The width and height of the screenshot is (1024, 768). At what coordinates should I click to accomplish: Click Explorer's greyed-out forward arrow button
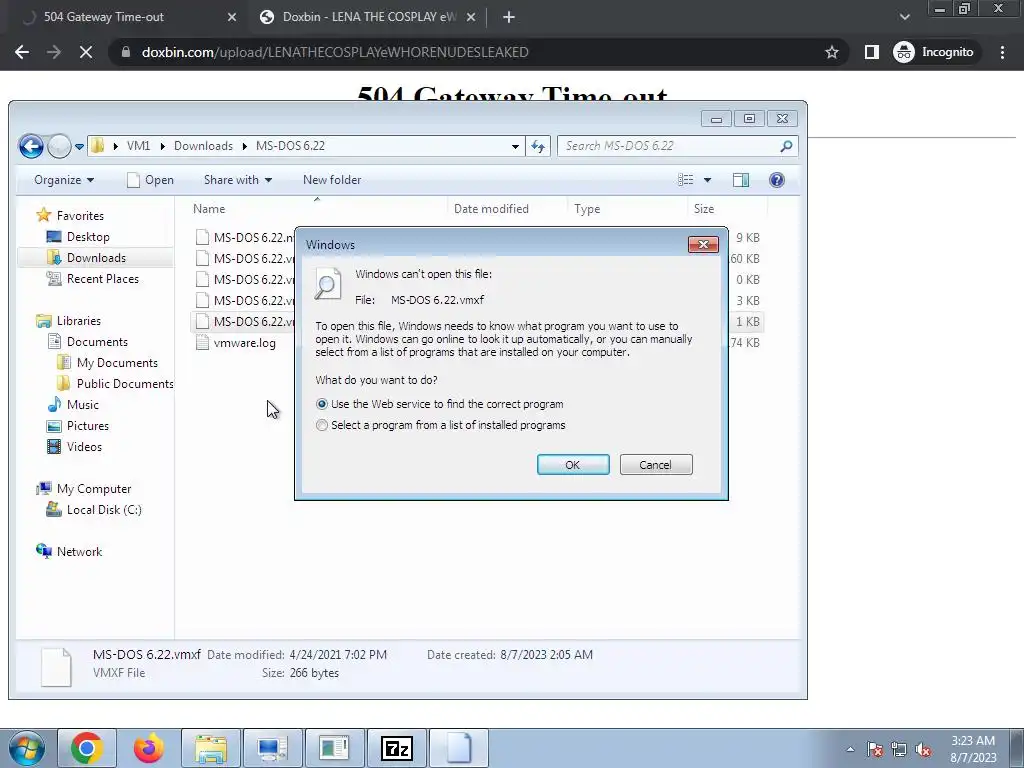59,146
